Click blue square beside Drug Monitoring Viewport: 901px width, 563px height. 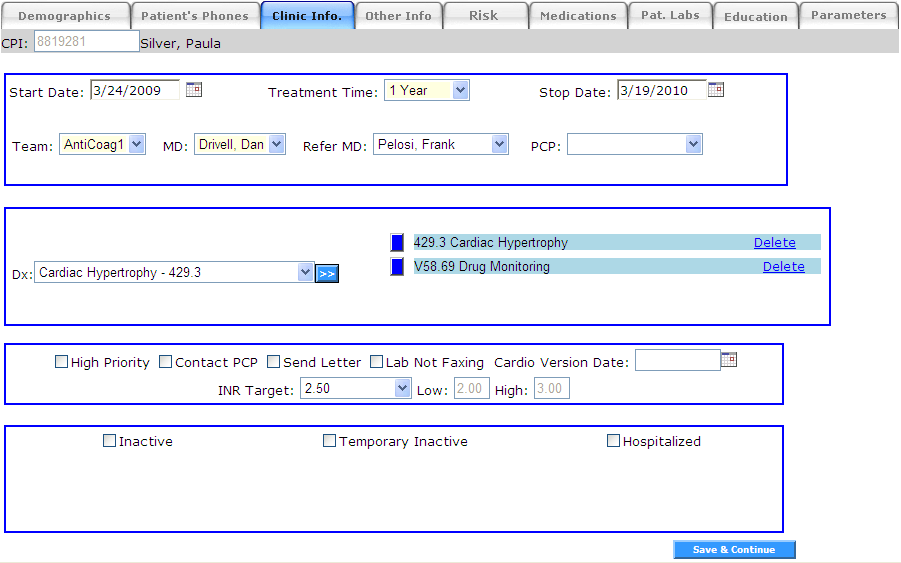pos(397,267)
